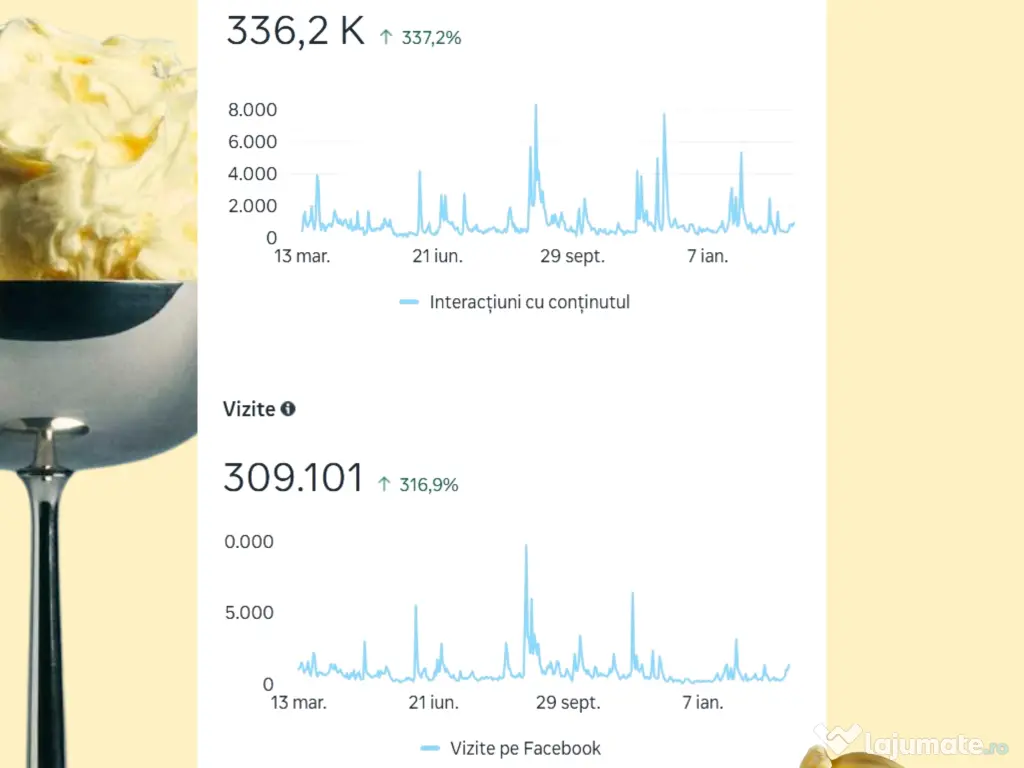Click the green arrow next to 316,9%

tap(384, 484)
